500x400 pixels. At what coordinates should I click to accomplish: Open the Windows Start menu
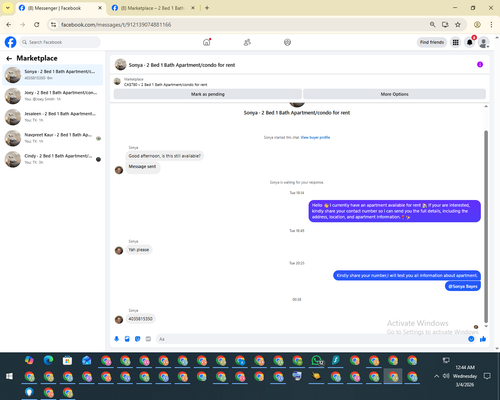click(x=9, y=376)
